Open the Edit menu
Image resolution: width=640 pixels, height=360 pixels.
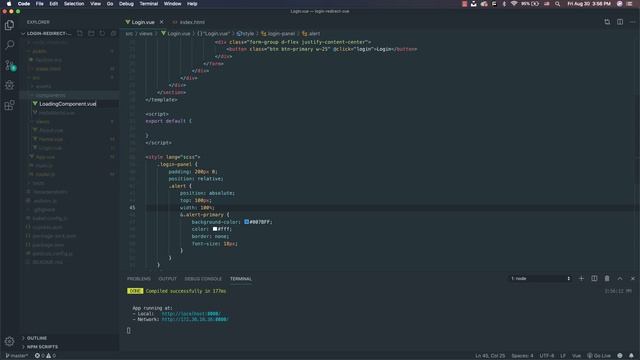[x=53, y=4]
